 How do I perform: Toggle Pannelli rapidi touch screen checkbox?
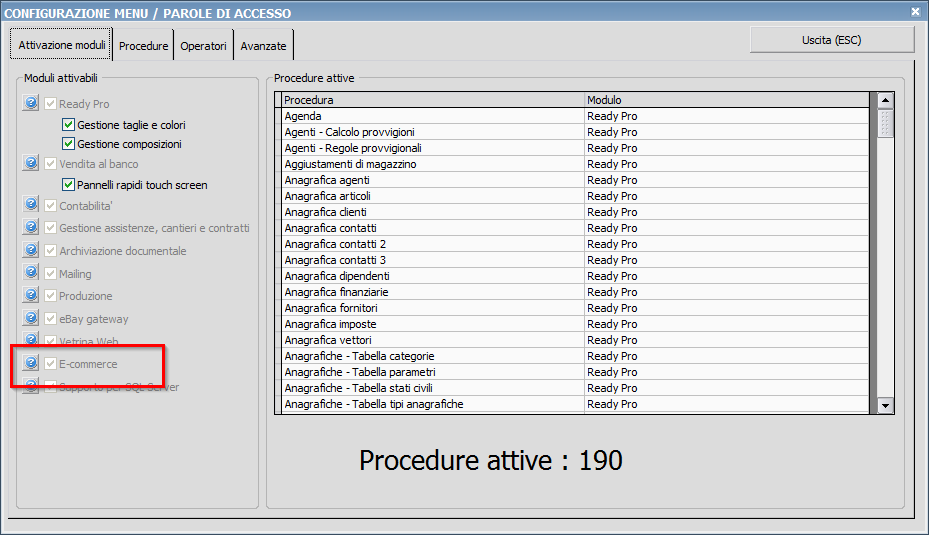68,184
